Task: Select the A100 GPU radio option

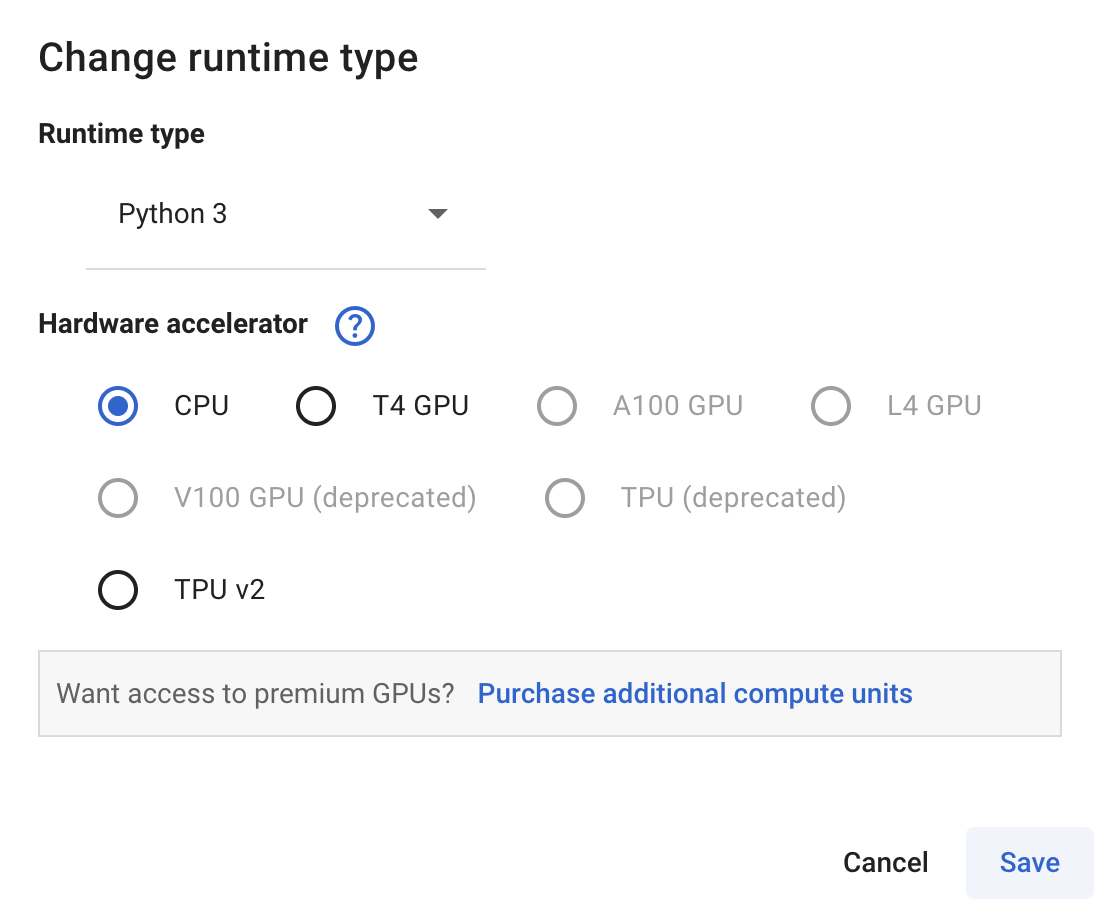Action: click(x=557, y=406)
